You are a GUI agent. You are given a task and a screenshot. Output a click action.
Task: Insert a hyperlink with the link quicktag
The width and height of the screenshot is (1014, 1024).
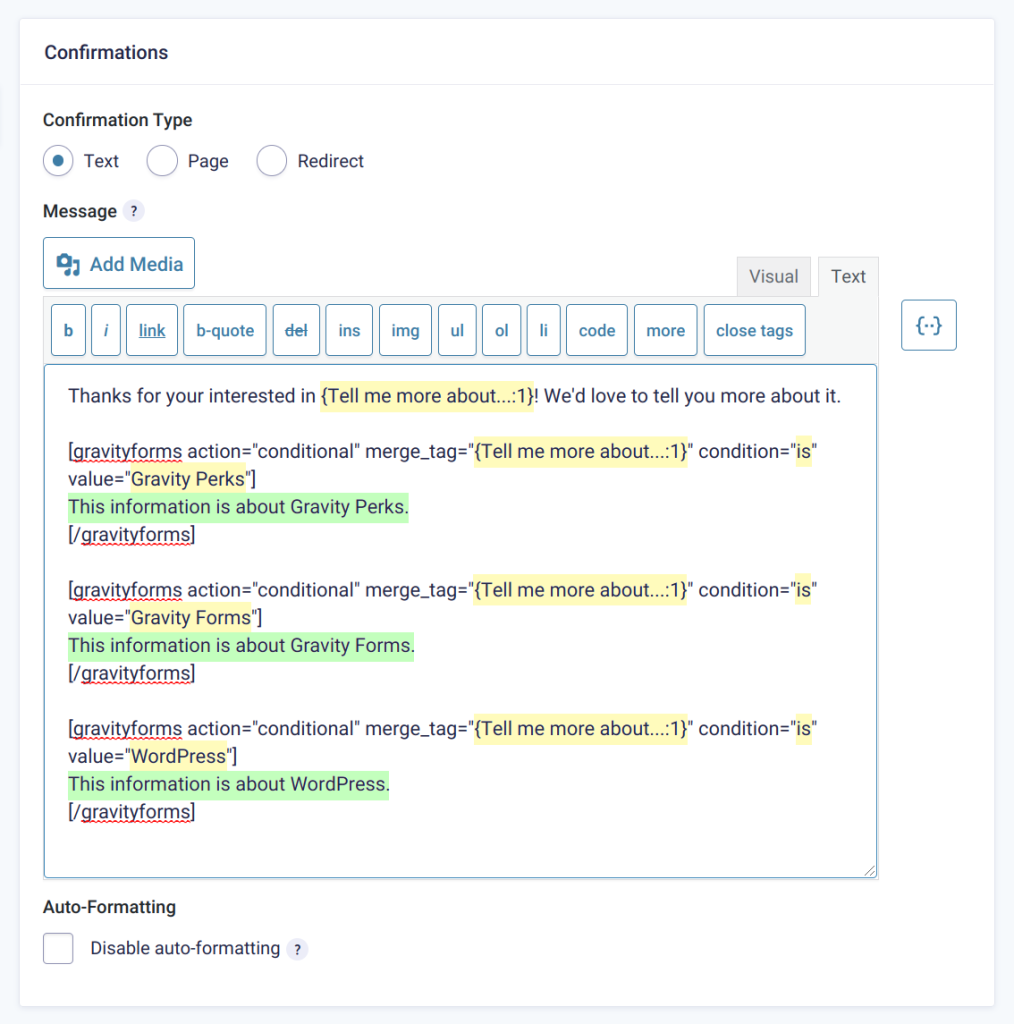click(151, 330)
